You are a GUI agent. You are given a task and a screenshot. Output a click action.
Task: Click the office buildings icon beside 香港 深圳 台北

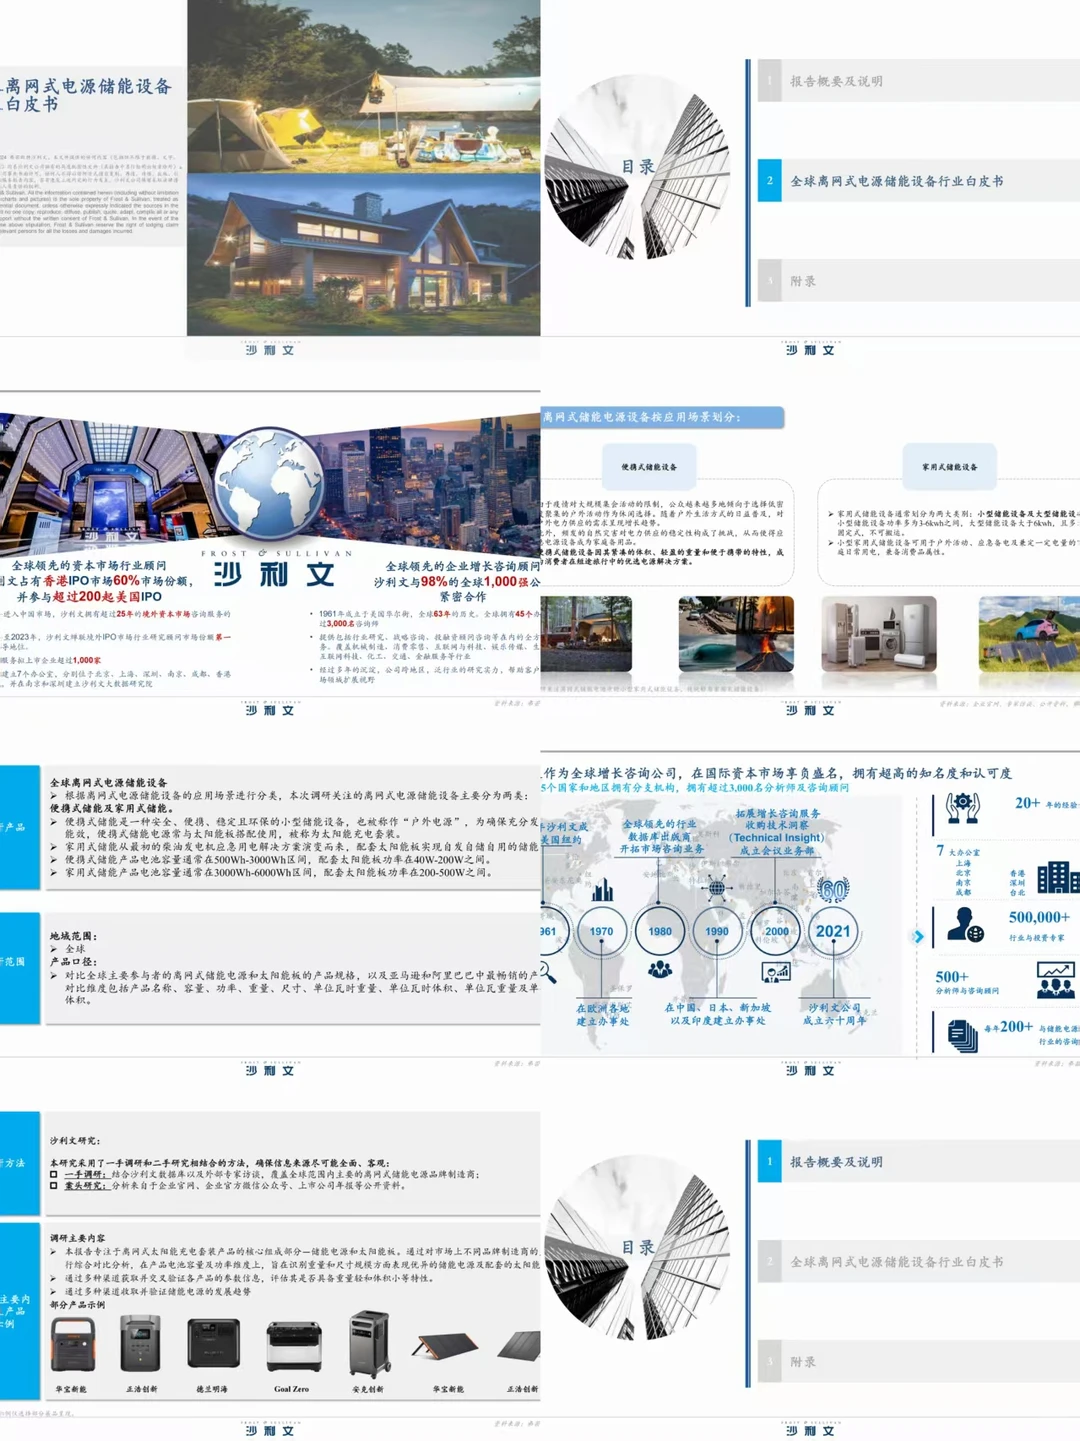pyautogui.click(x=1058, y=878)
